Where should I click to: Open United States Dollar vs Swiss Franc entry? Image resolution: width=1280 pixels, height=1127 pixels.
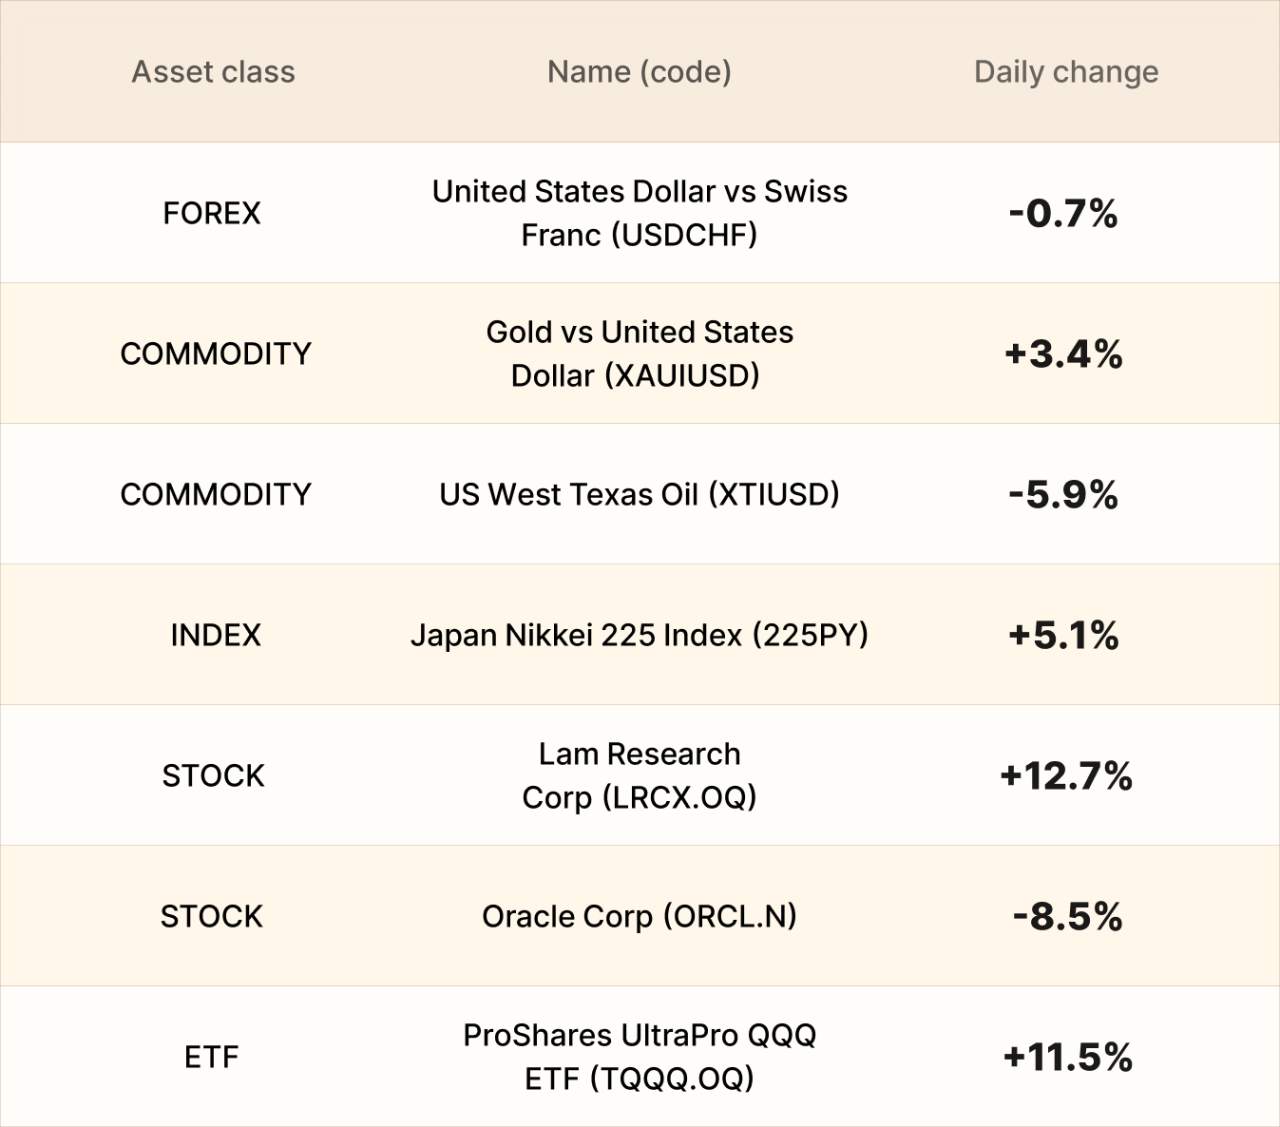coord(640,213)
